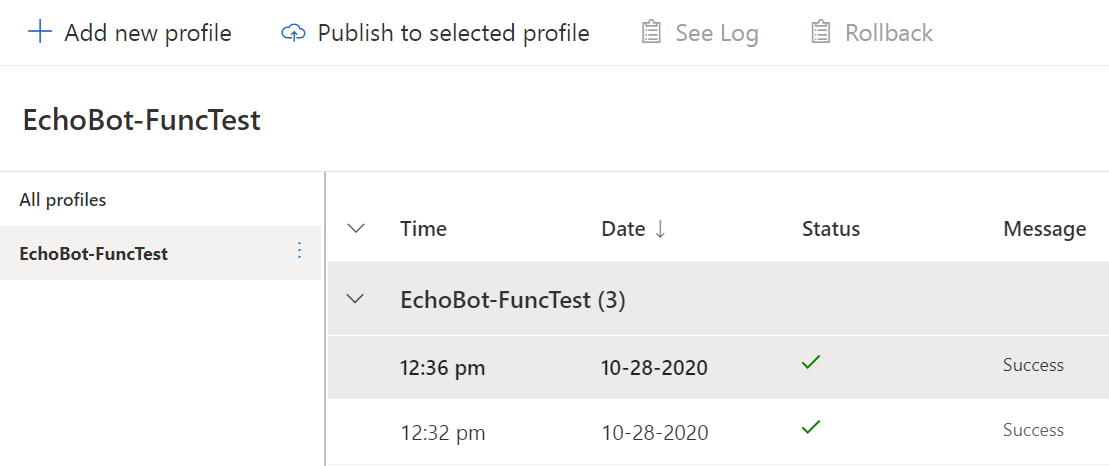Click the Rollback button text

(x=889, y=33)
